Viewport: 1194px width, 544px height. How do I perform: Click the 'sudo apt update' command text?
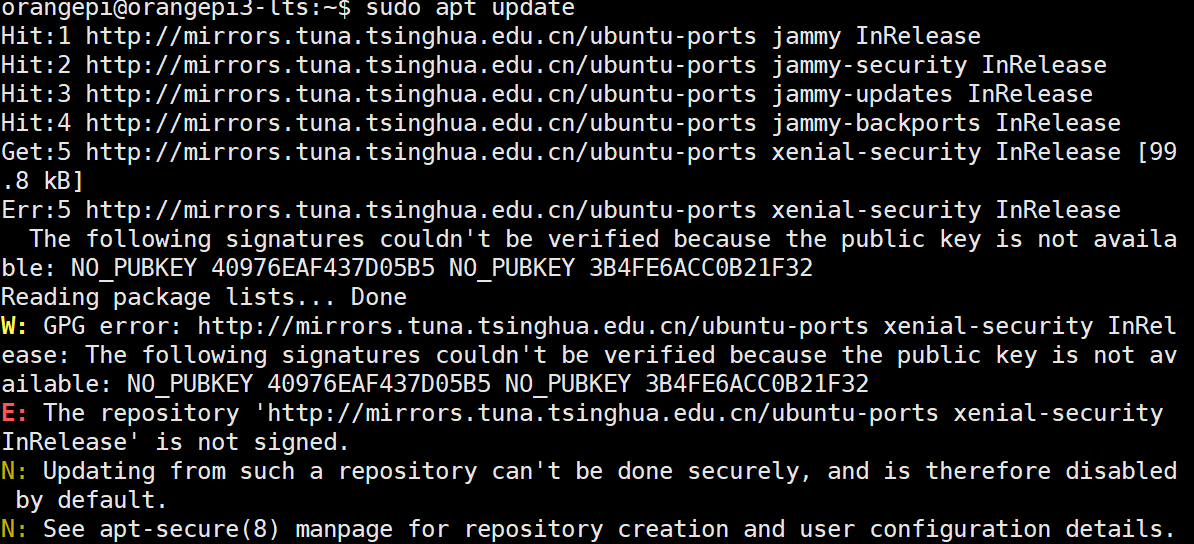(471, 8)
